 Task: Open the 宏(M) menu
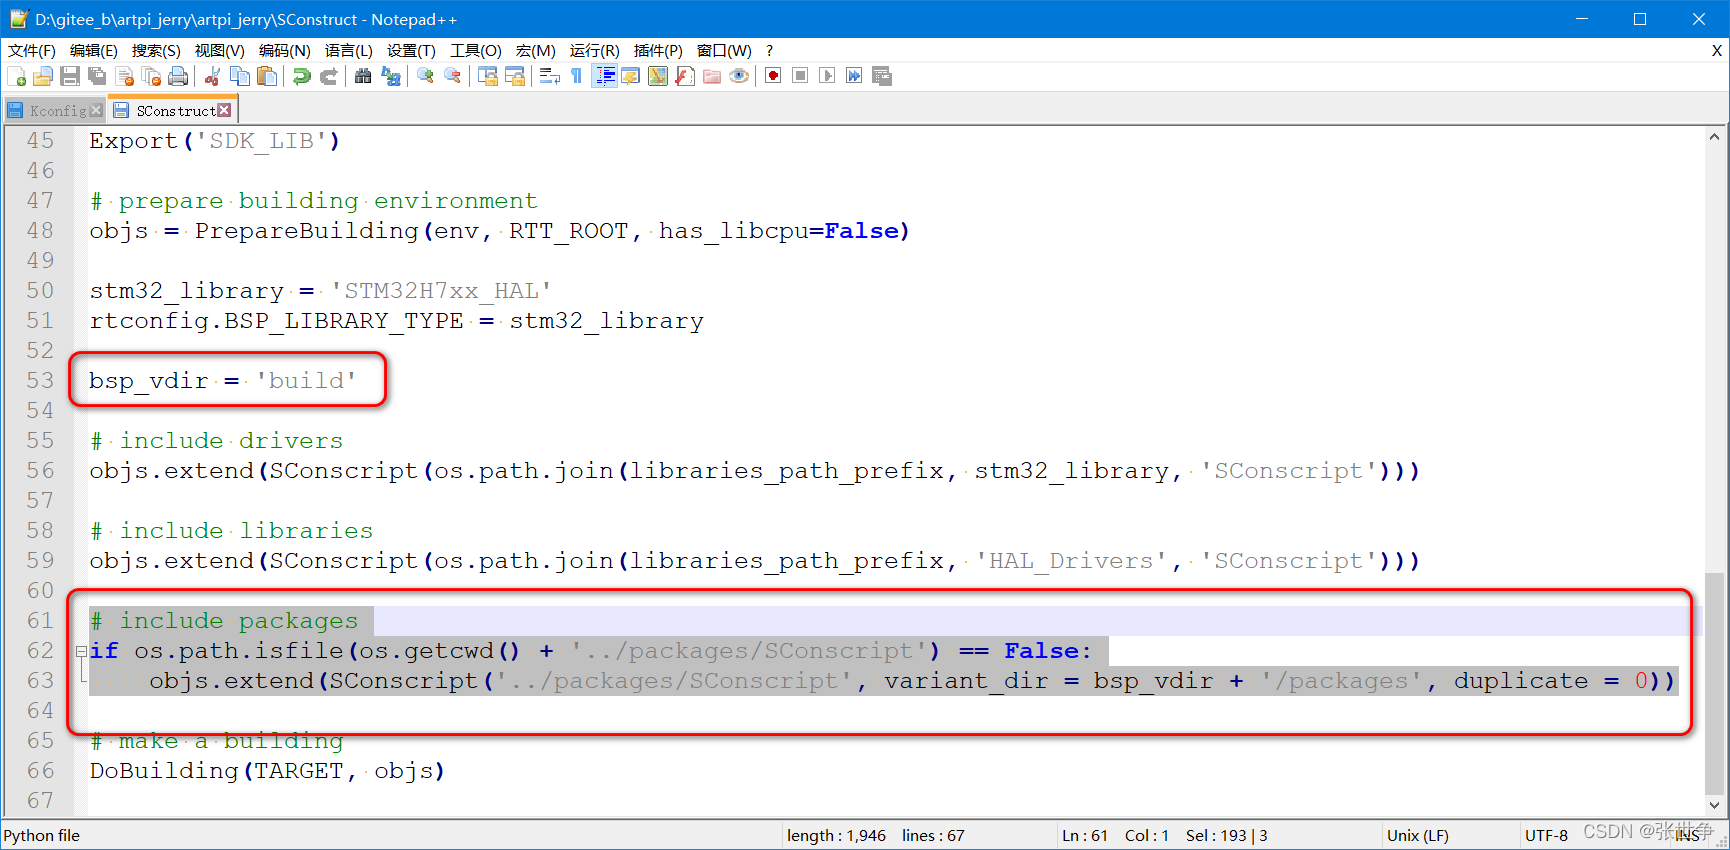536,50
